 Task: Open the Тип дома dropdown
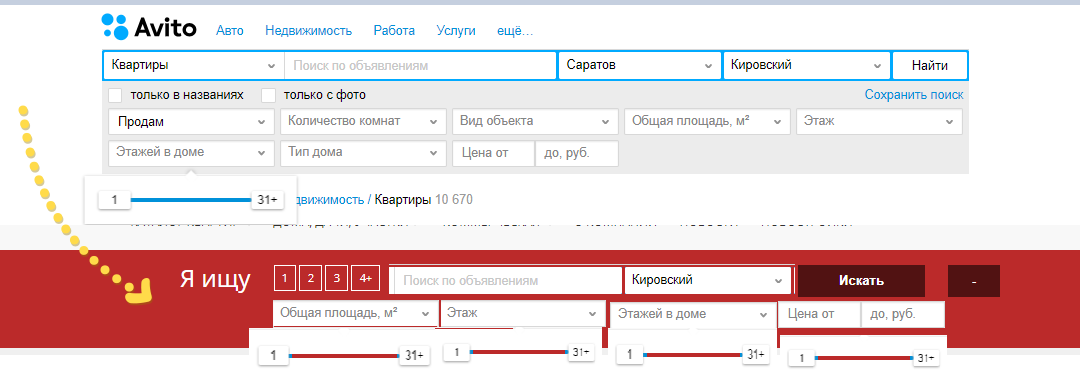point(363,153)
